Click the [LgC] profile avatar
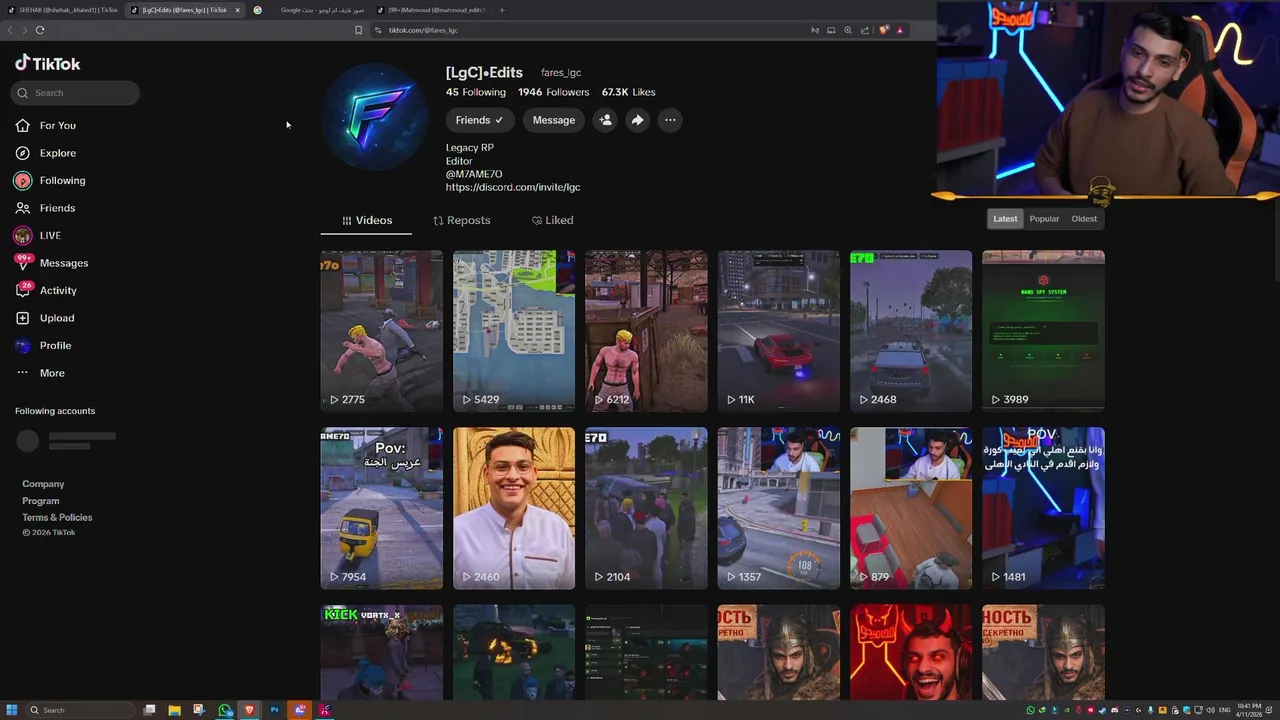This screenshot has width=1280, height=720. pos(375,117)
